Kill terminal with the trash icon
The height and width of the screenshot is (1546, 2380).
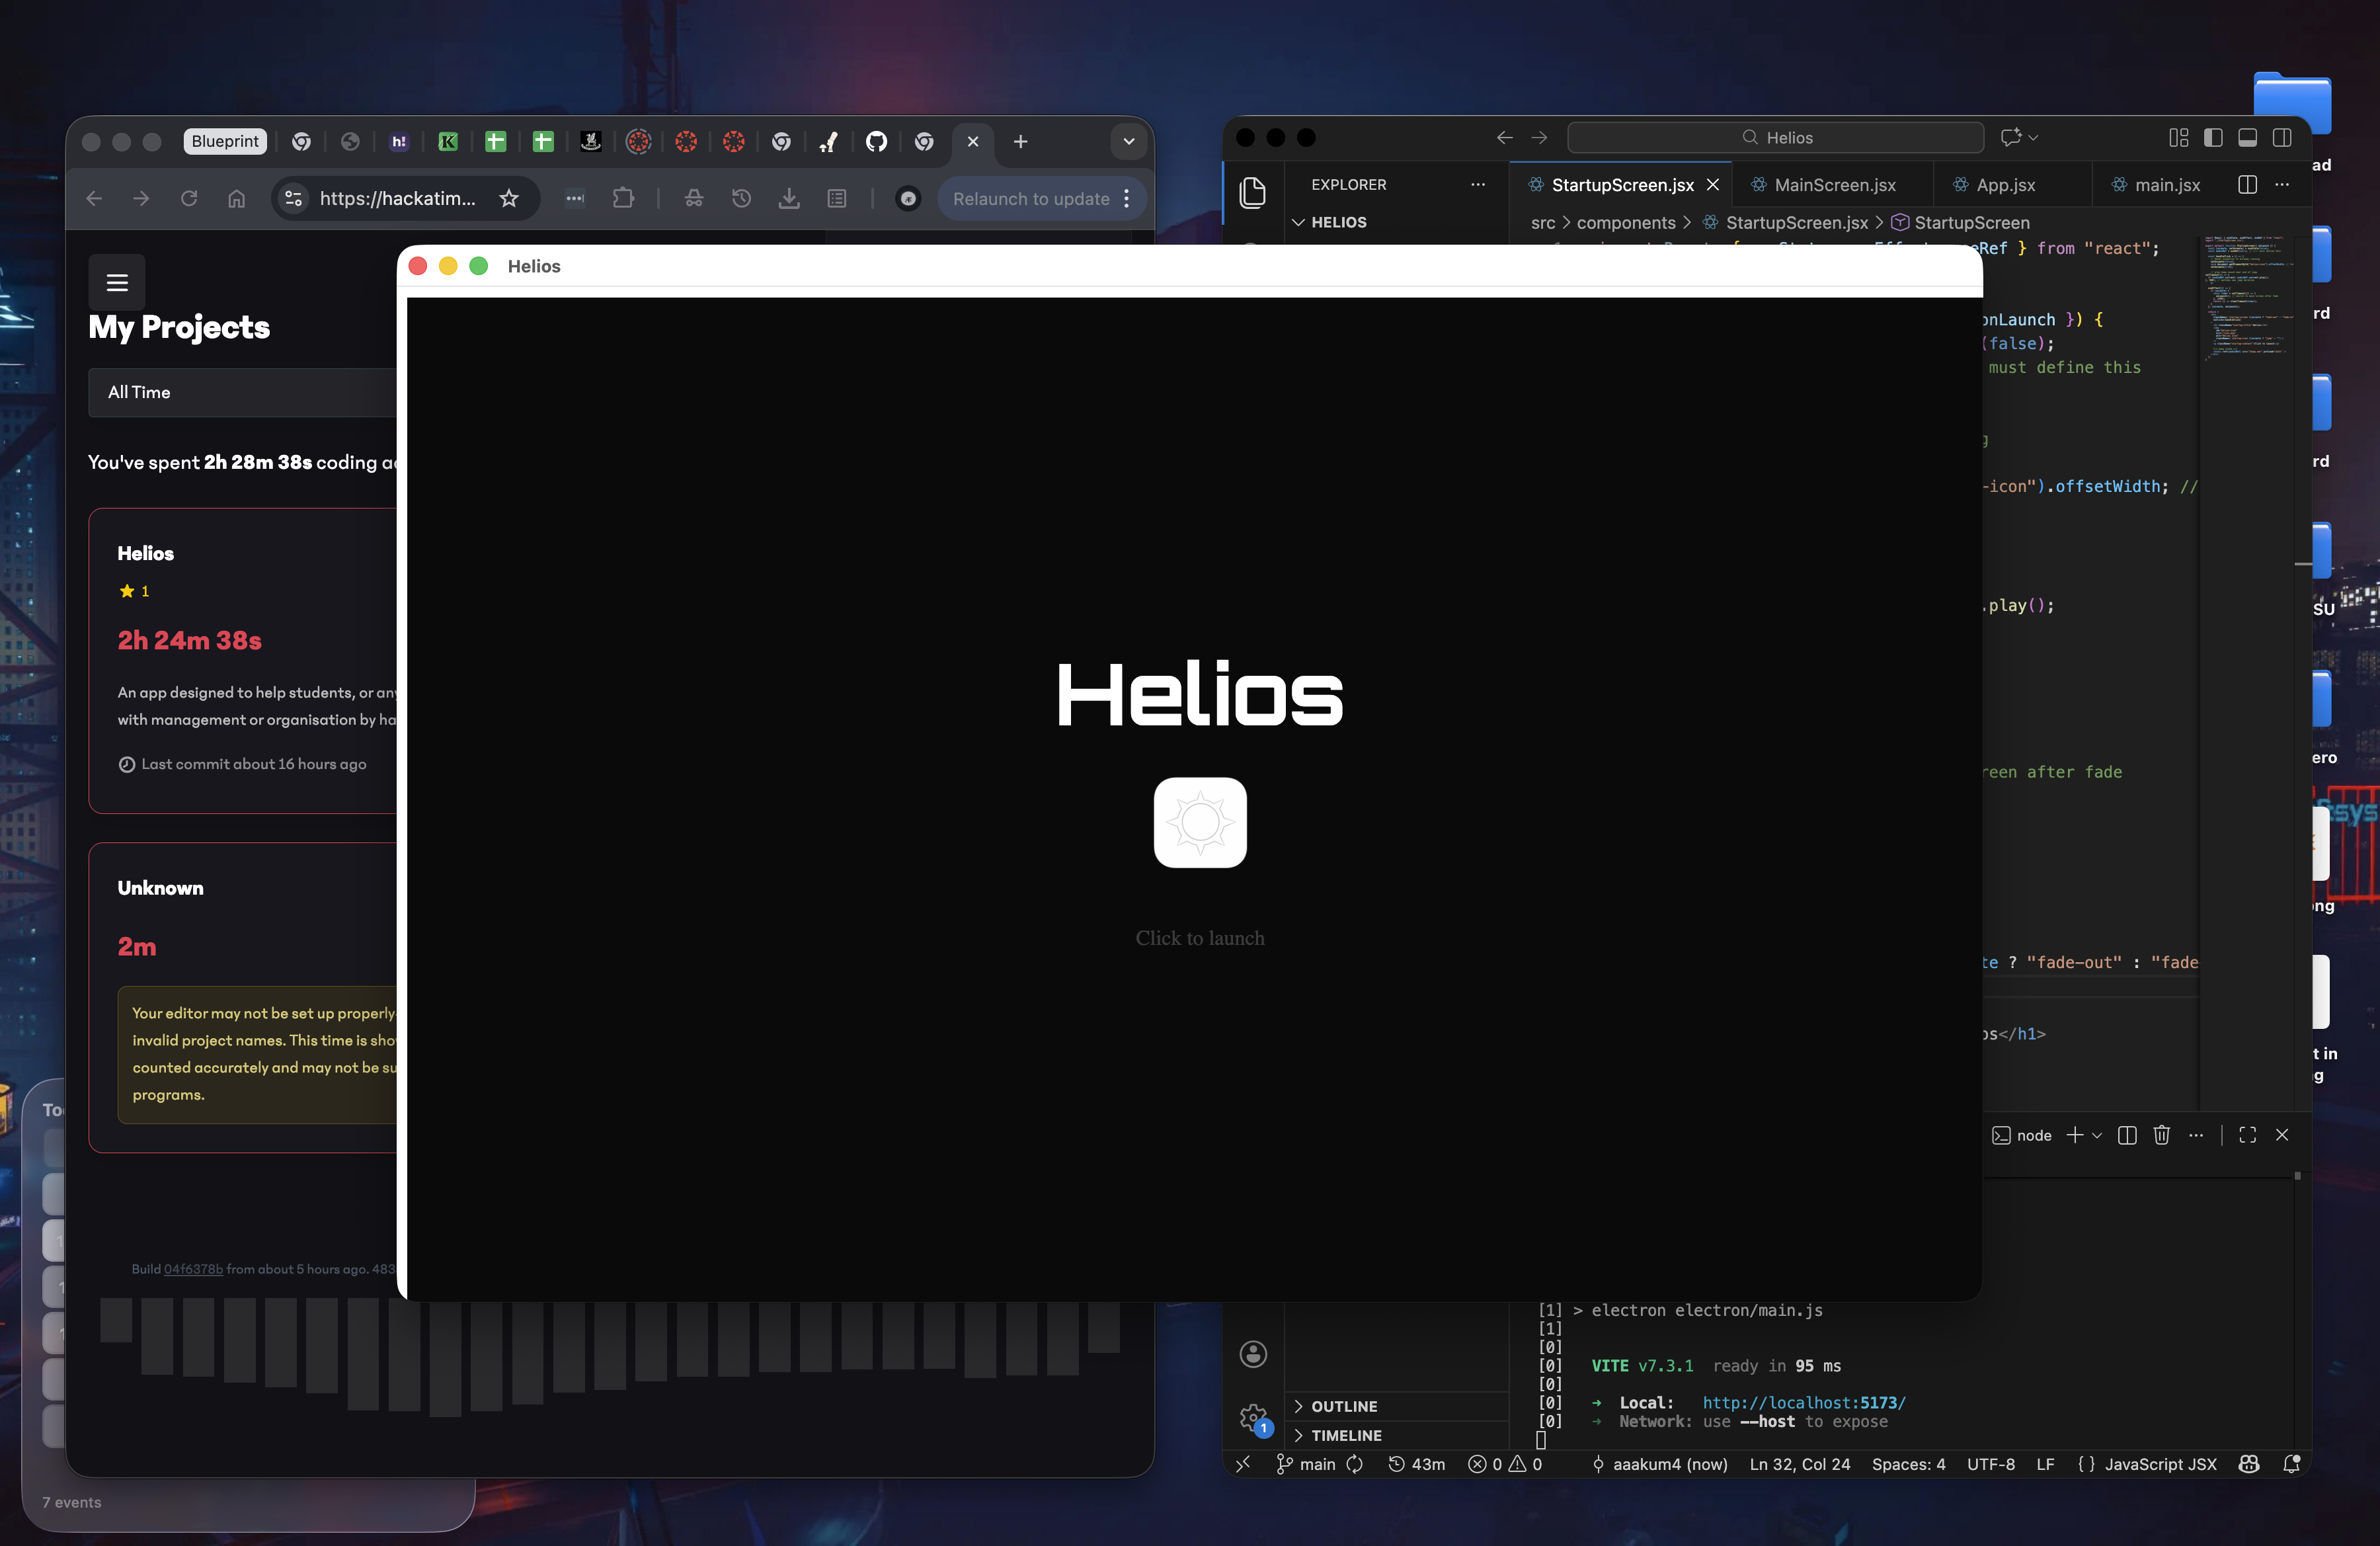(x=2161, y=1135)
